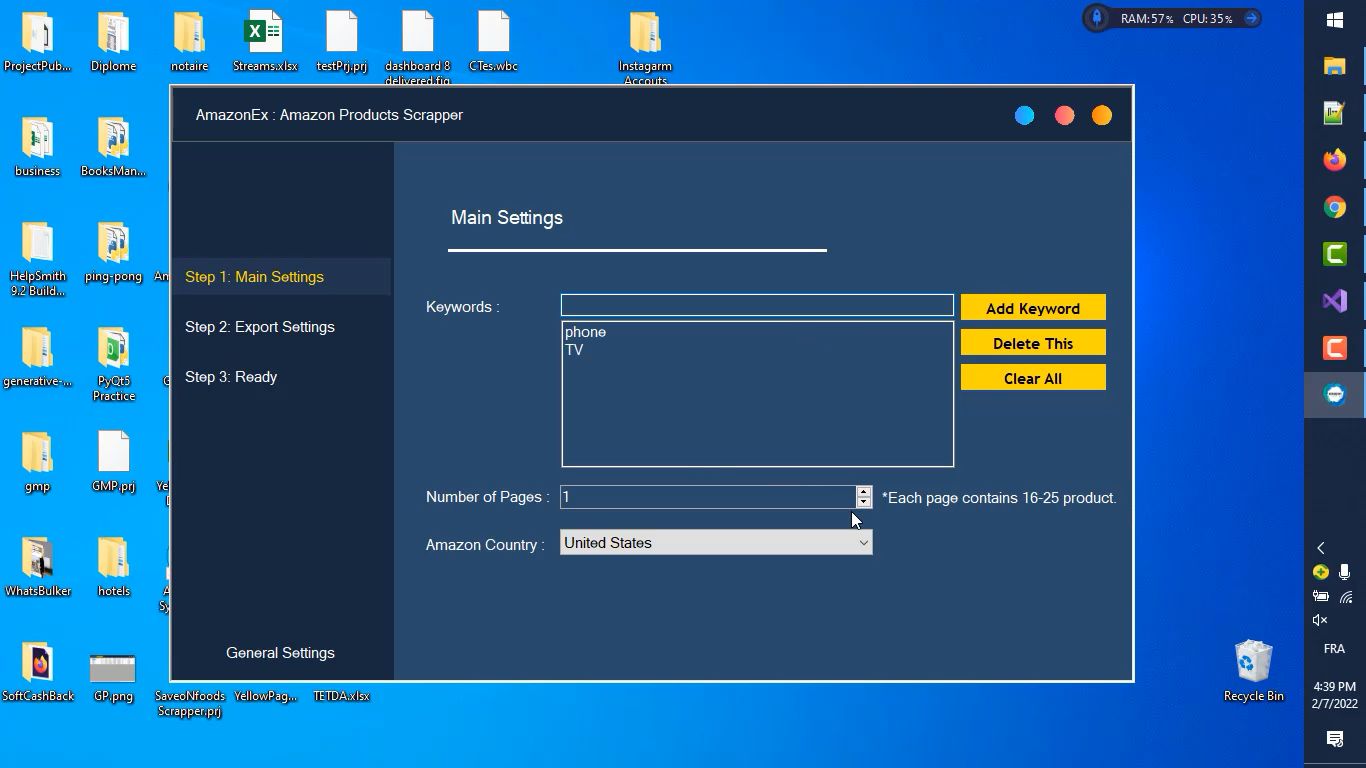The image size is (1366, 768).
Task: Increase Number of Pages with up arrow
Action: pos(863,491)
